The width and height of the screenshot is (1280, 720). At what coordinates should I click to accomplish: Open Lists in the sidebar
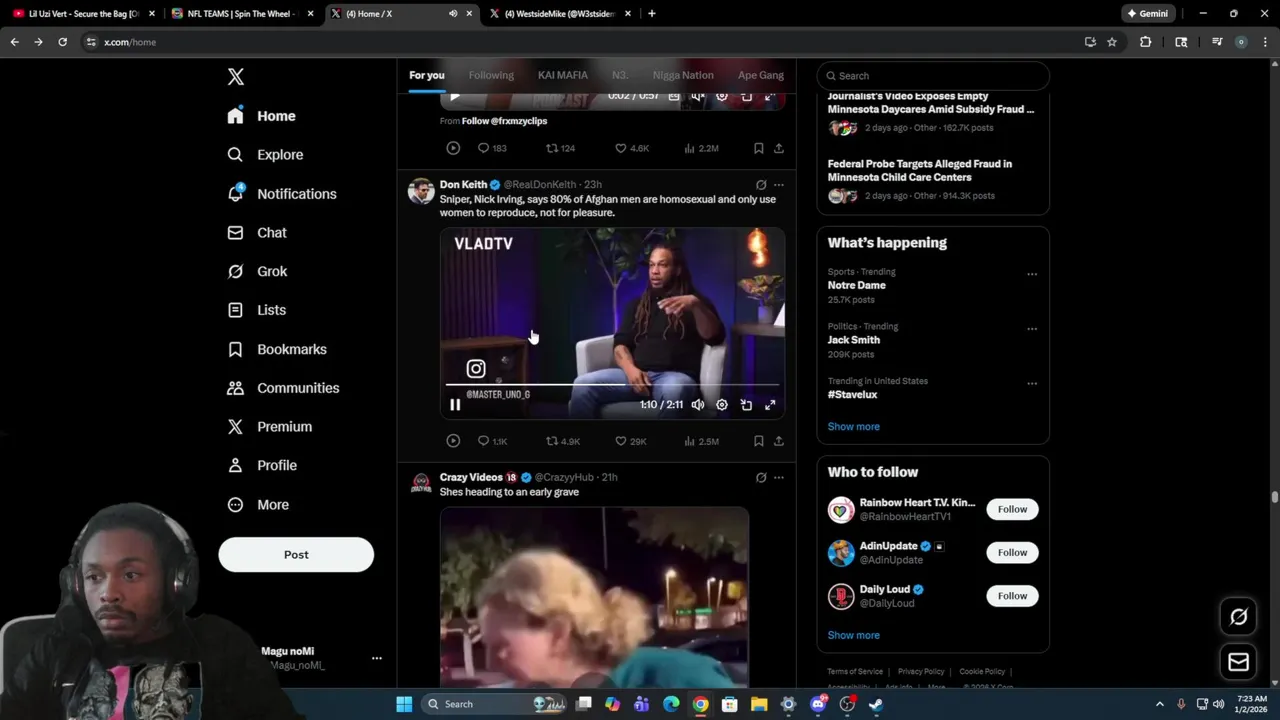pos(257,310)
